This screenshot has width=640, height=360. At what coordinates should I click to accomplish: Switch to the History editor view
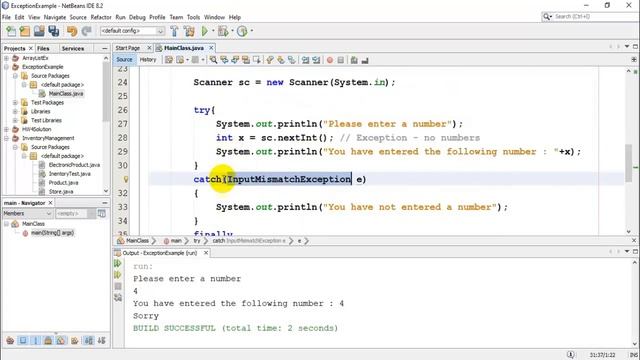(x=148, y=60)
